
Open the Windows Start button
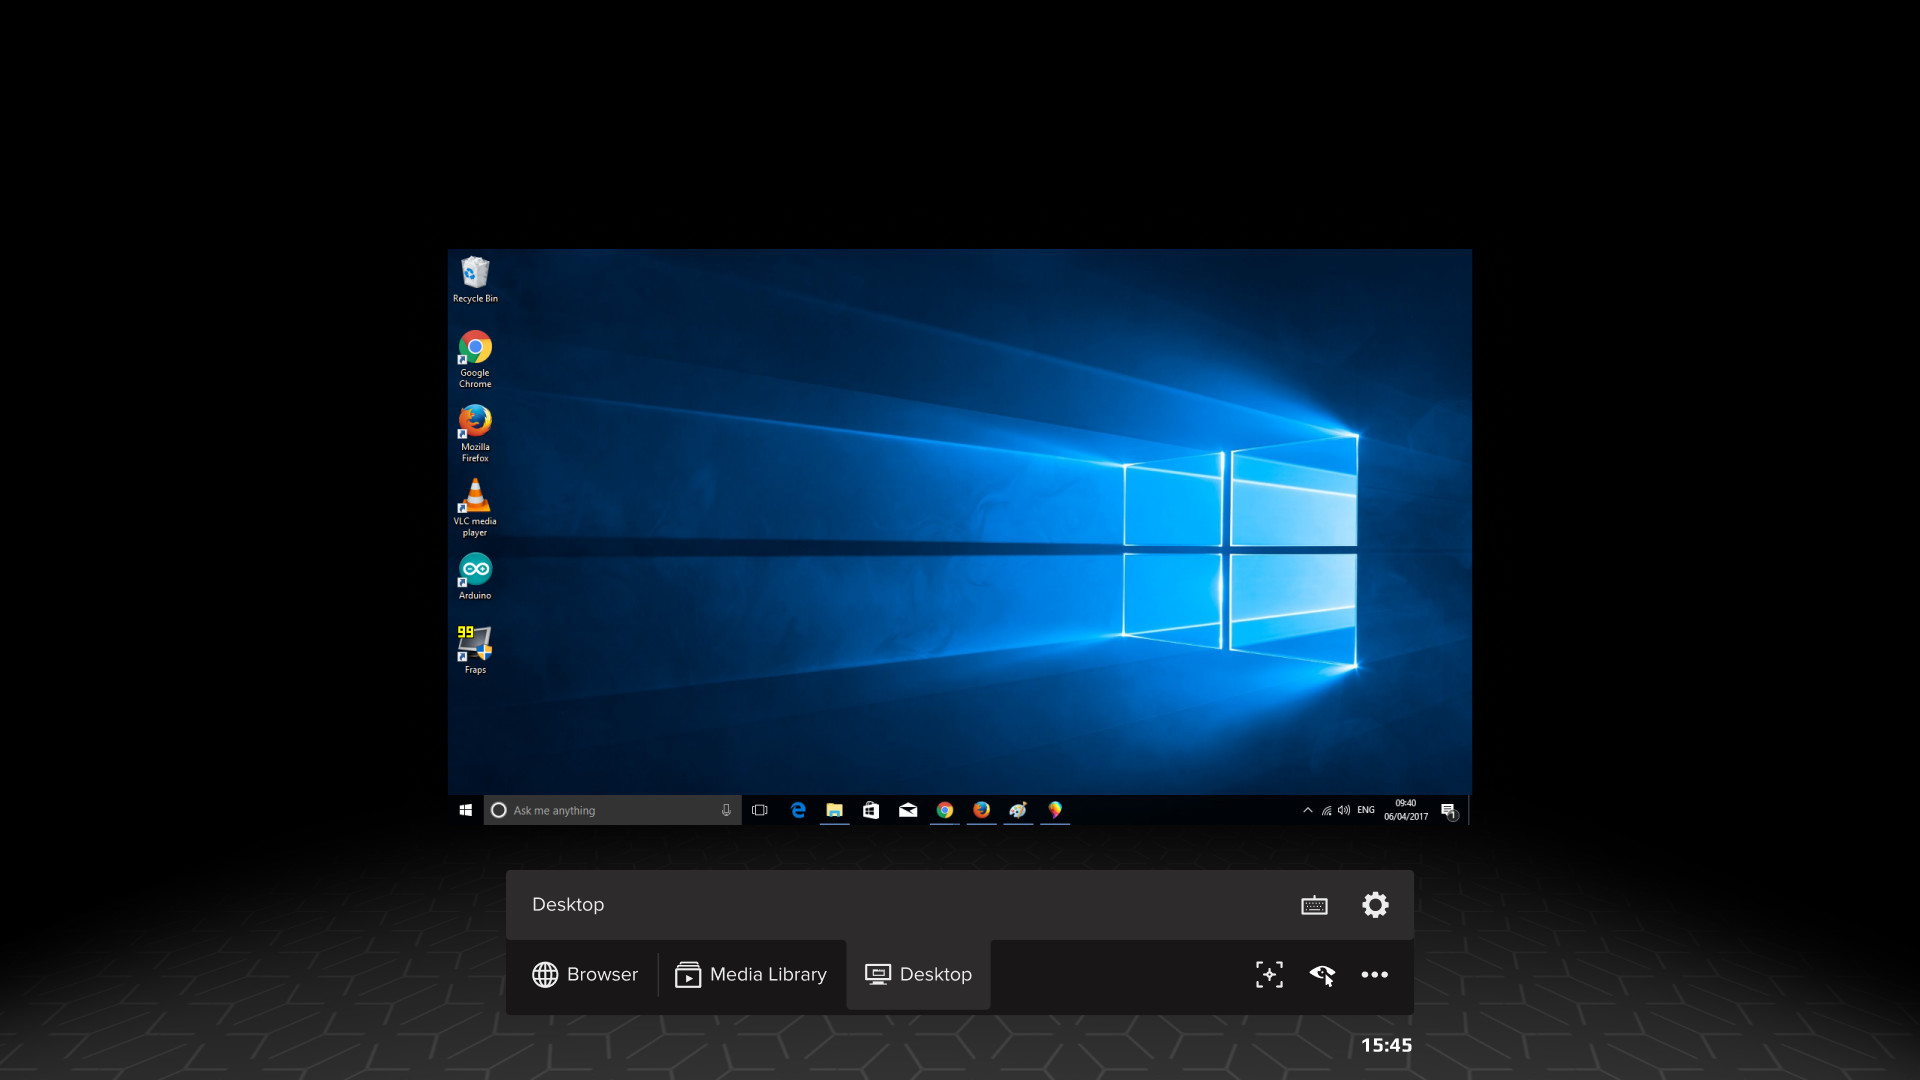point(465,810)
